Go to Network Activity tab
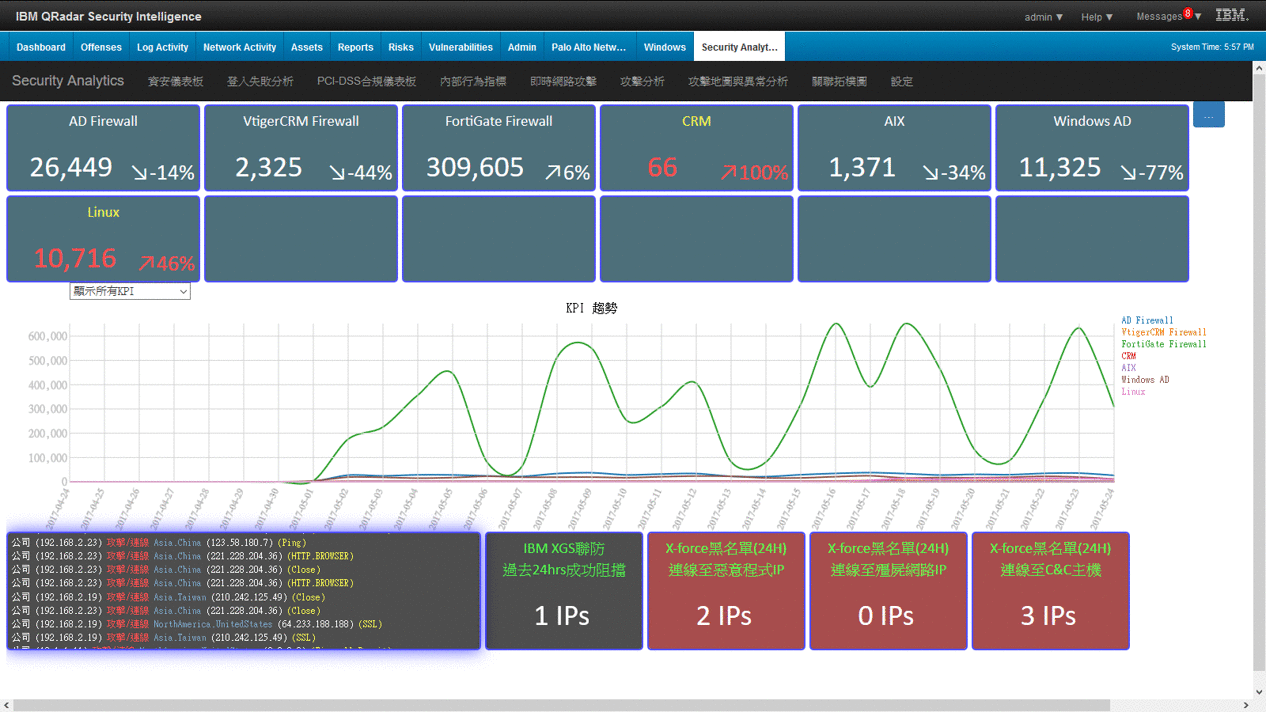1266x712 pixels. tap(240, 47)
